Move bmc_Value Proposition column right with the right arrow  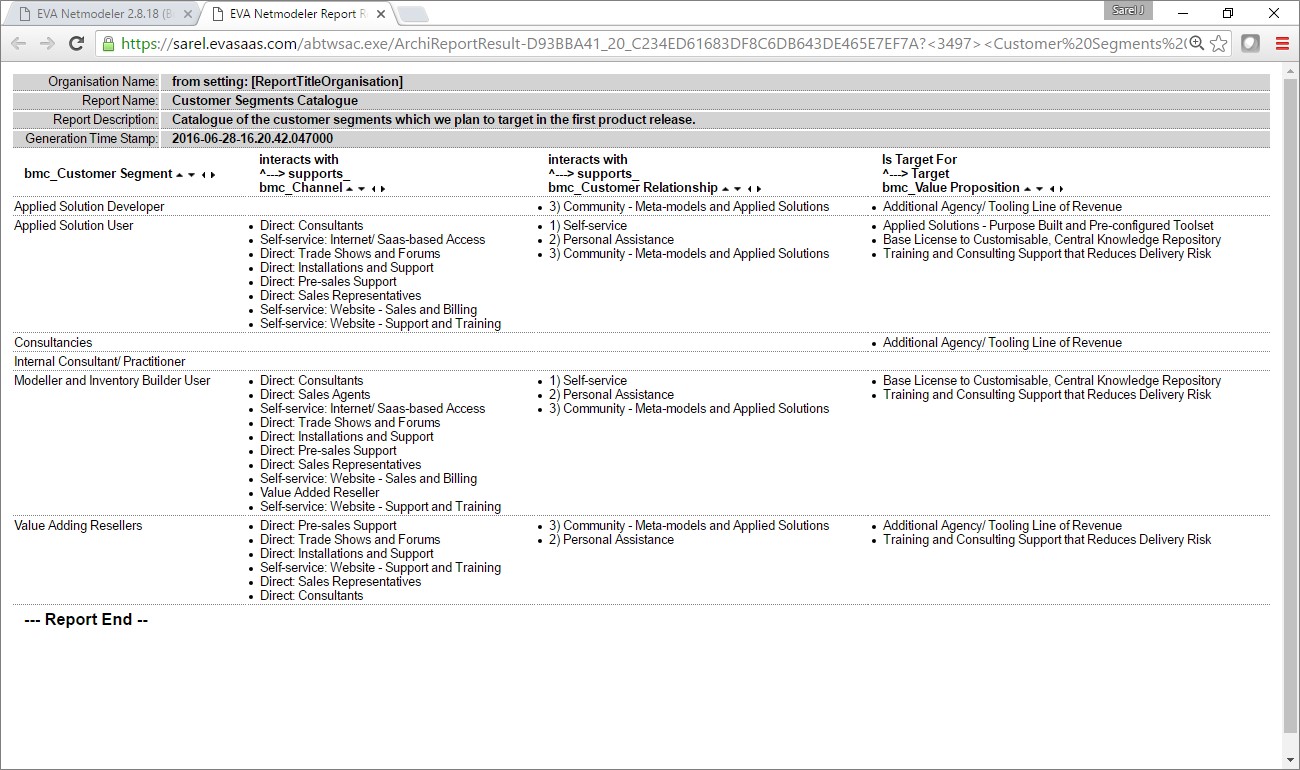click(1060, 189)
